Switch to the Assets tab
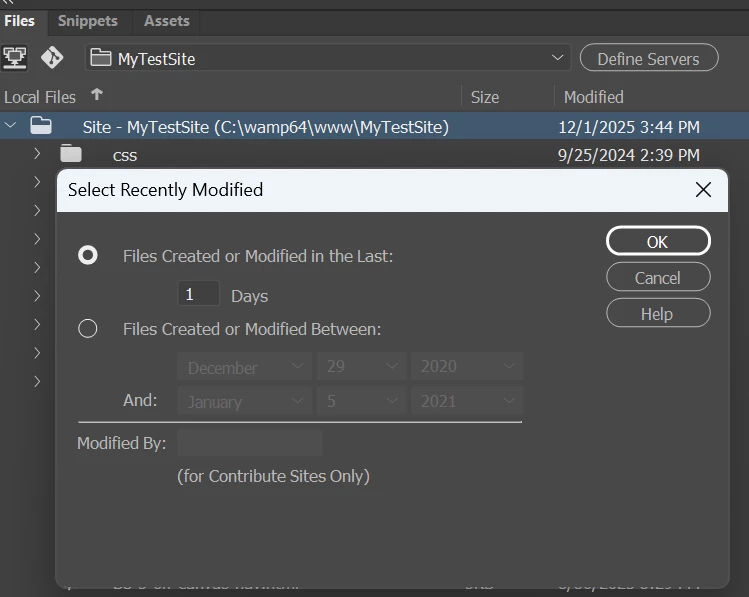This screenshot has height=597, width=749. coord(167,21)
